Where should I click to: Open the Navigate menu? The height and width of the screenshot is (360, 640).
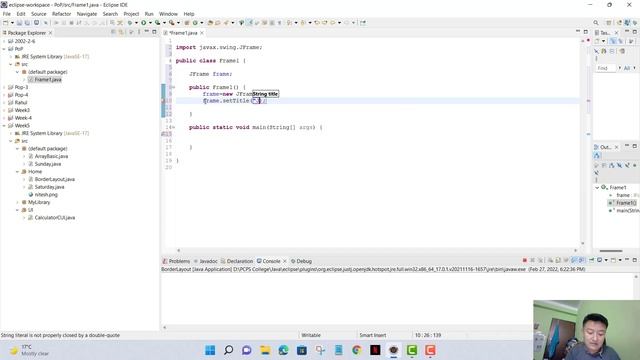[87, 14]
